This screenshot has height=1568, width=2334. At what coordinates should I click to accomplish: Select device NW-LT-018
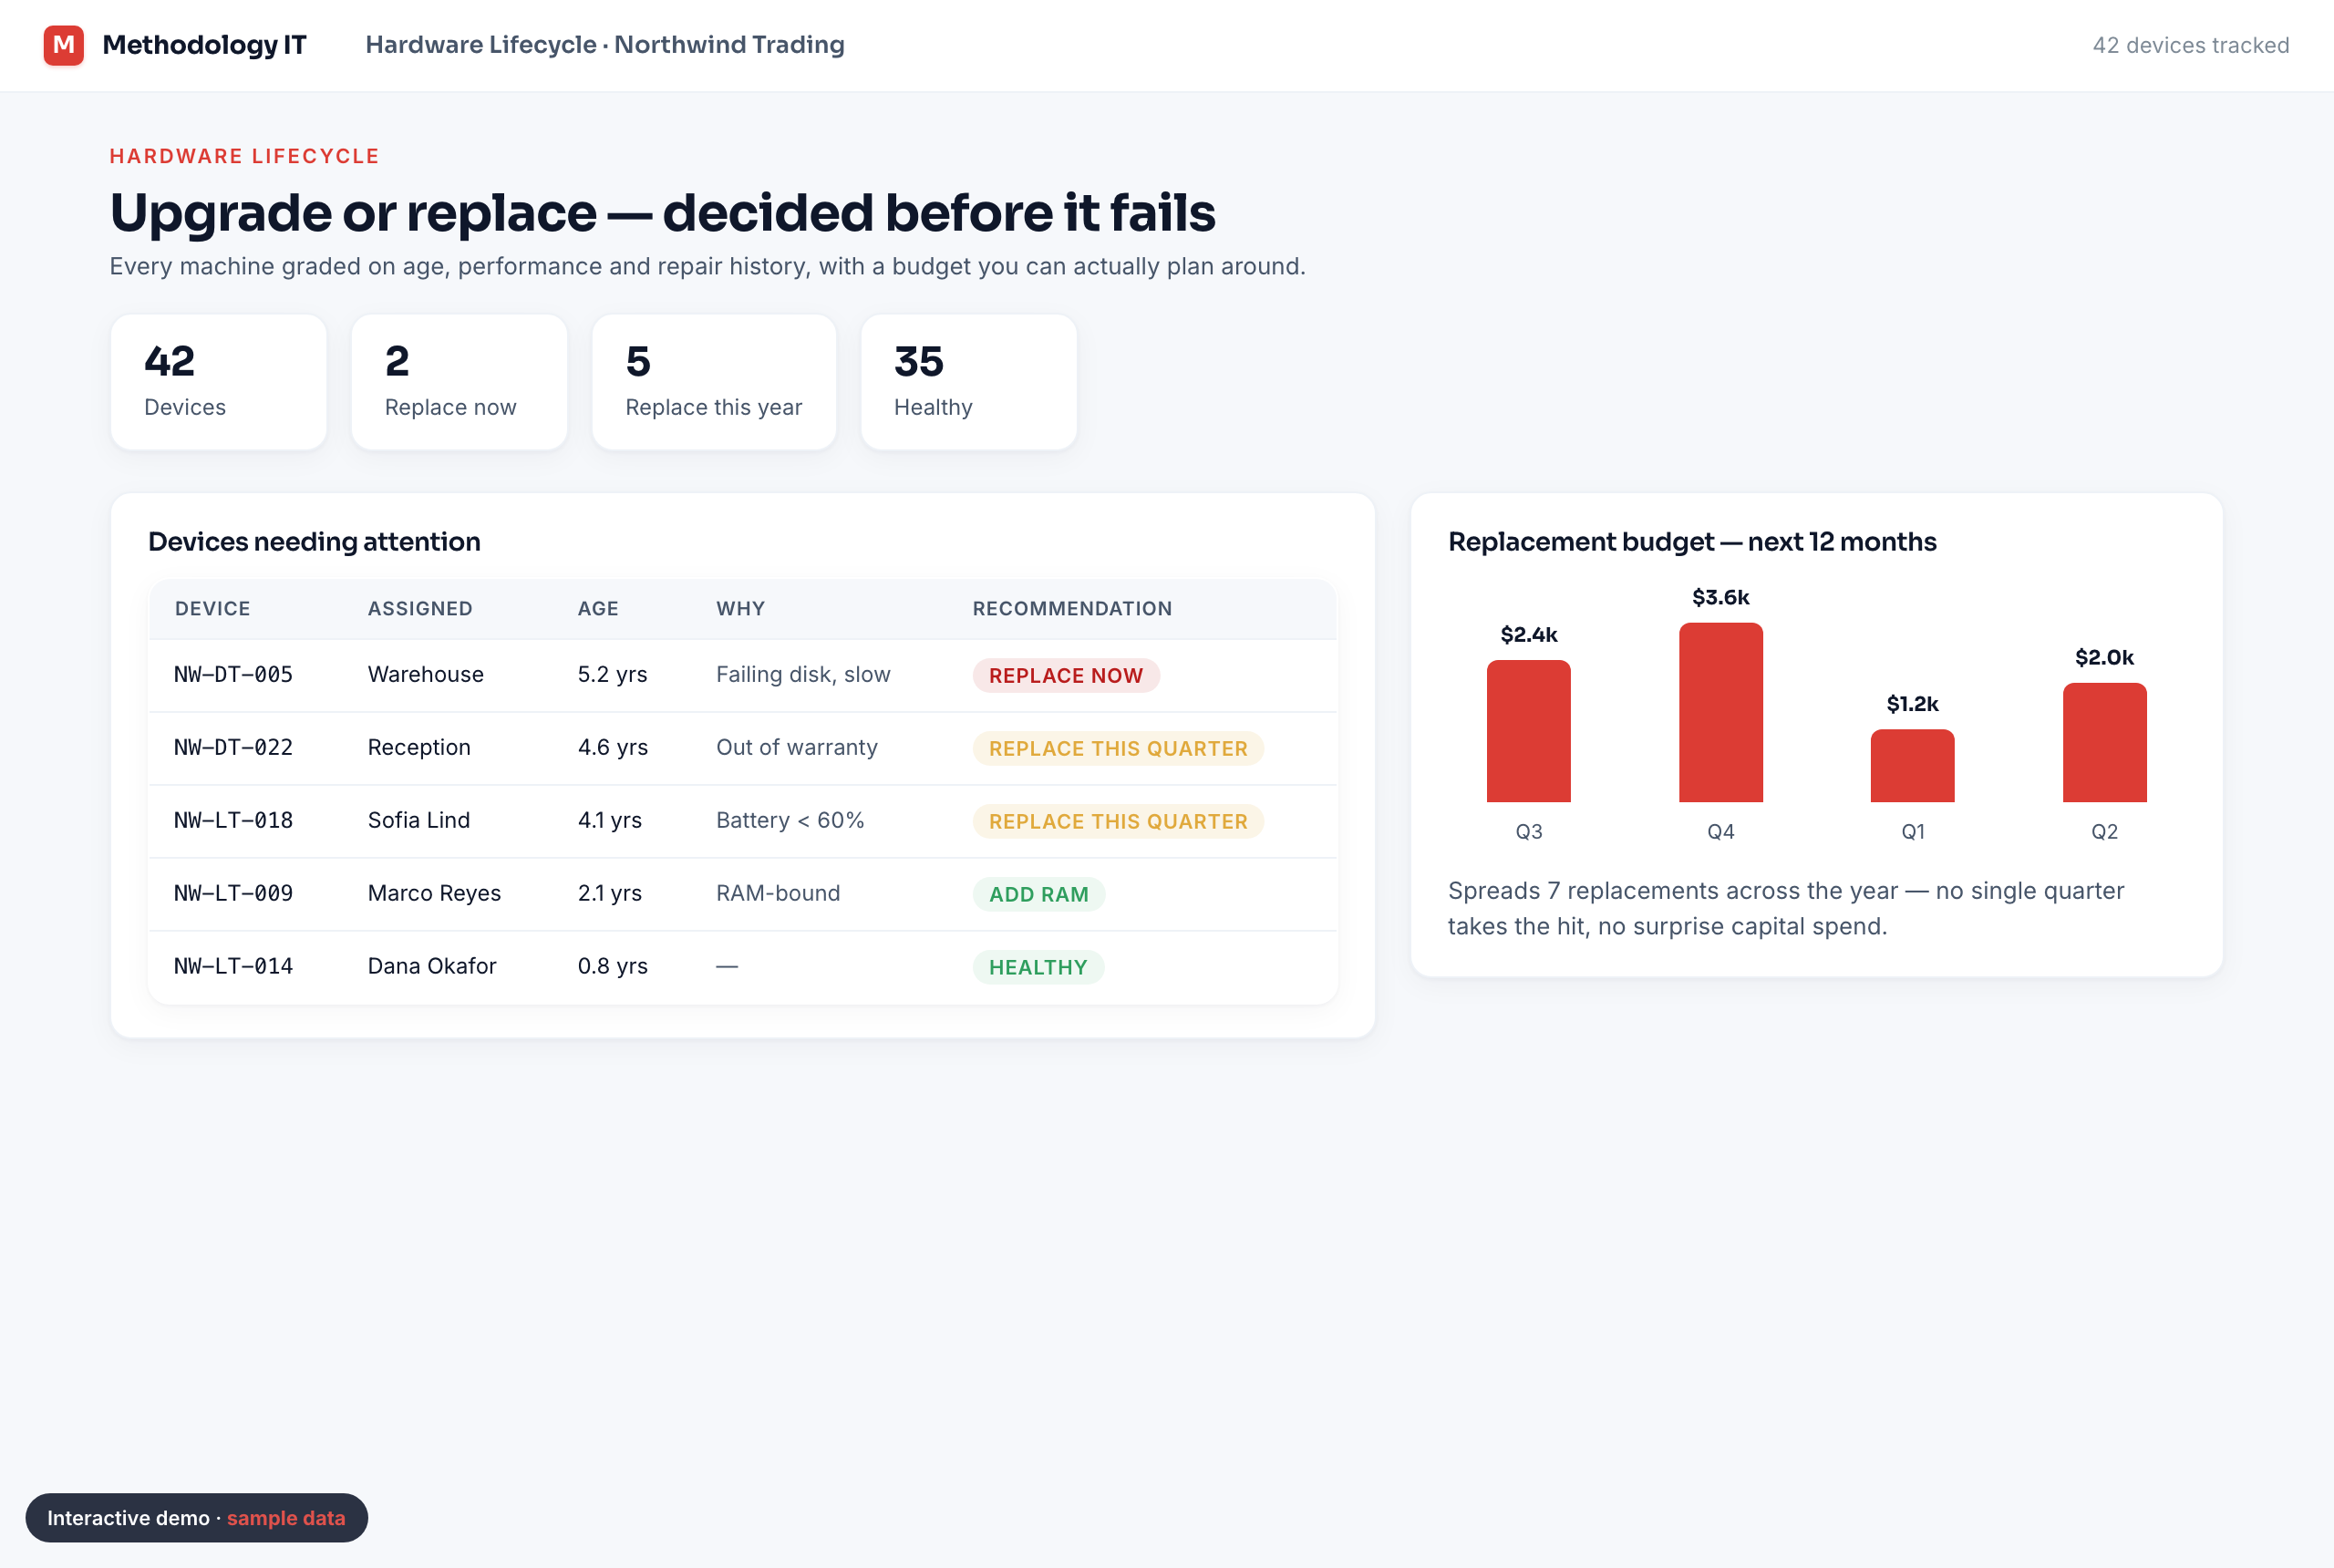click(x=233, y=821)
